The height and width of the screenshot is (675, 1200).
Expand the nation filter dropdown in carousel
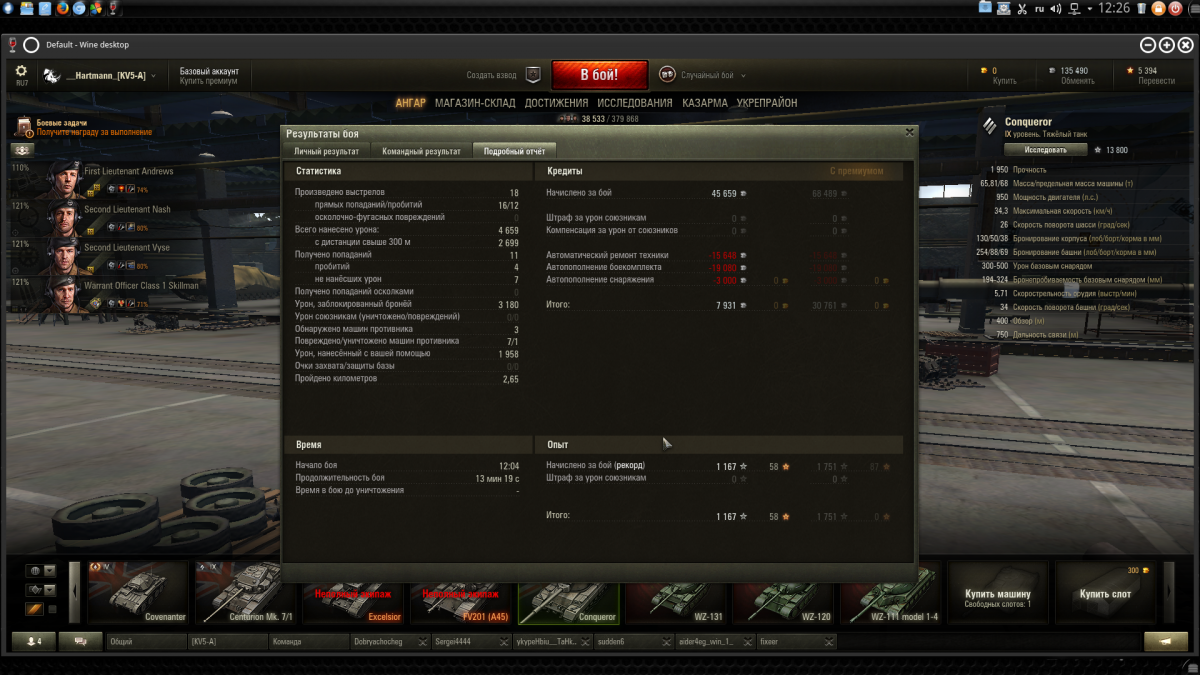click(49, 570)
